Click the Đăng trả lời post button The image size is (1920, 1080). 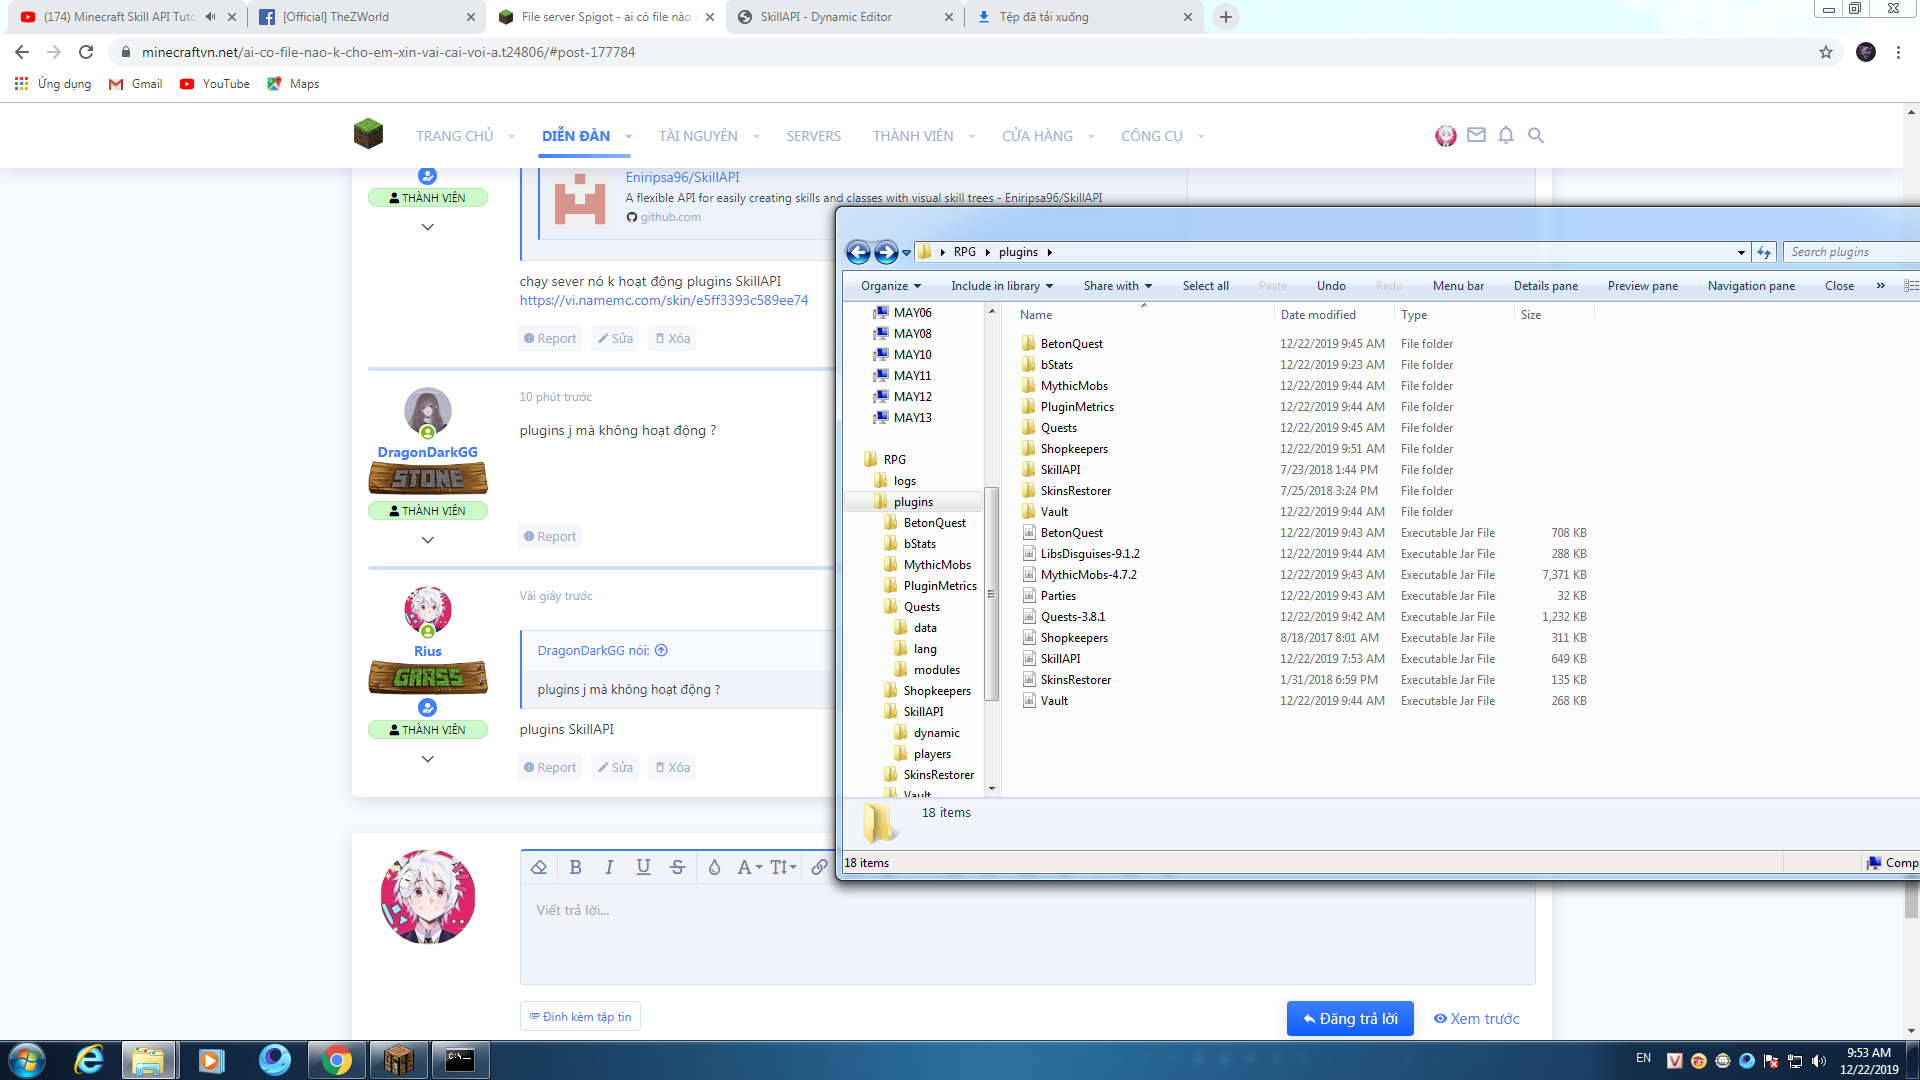tap(1349, 1018)
